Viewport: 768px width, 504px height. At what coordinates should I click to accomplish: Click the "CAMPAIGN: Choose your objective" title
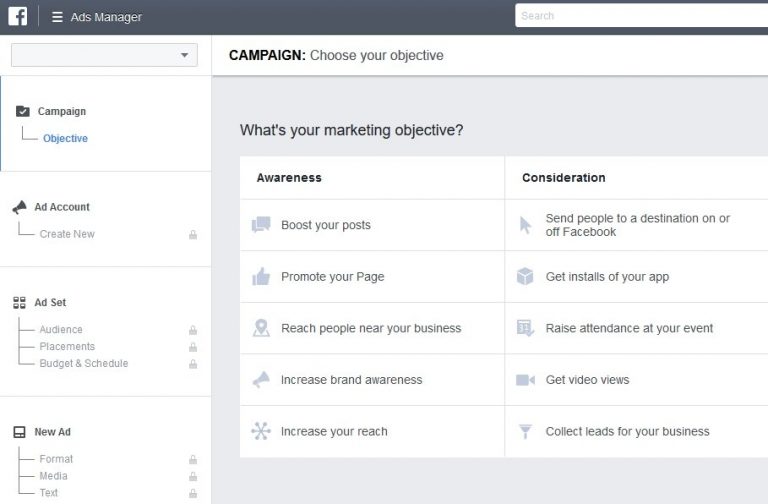click(336, 55)
